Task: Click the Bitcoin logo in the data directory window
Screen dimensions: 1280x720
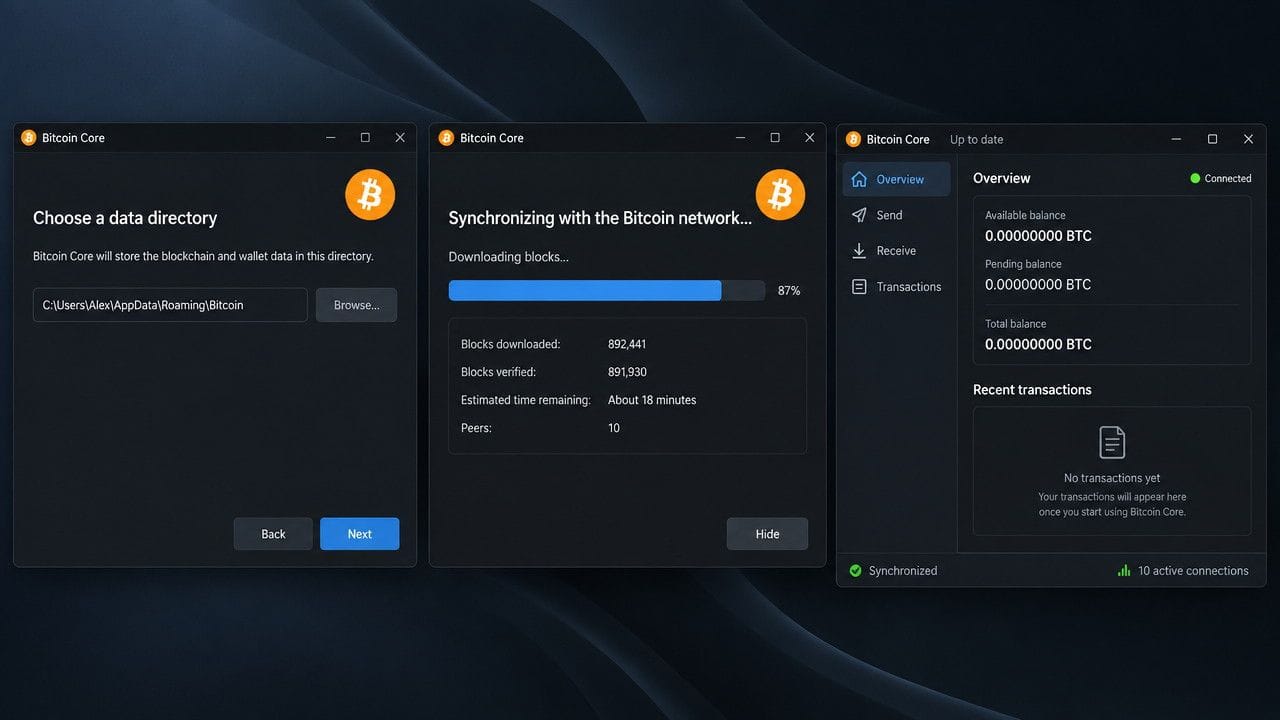Action: [x=370, y=194]
